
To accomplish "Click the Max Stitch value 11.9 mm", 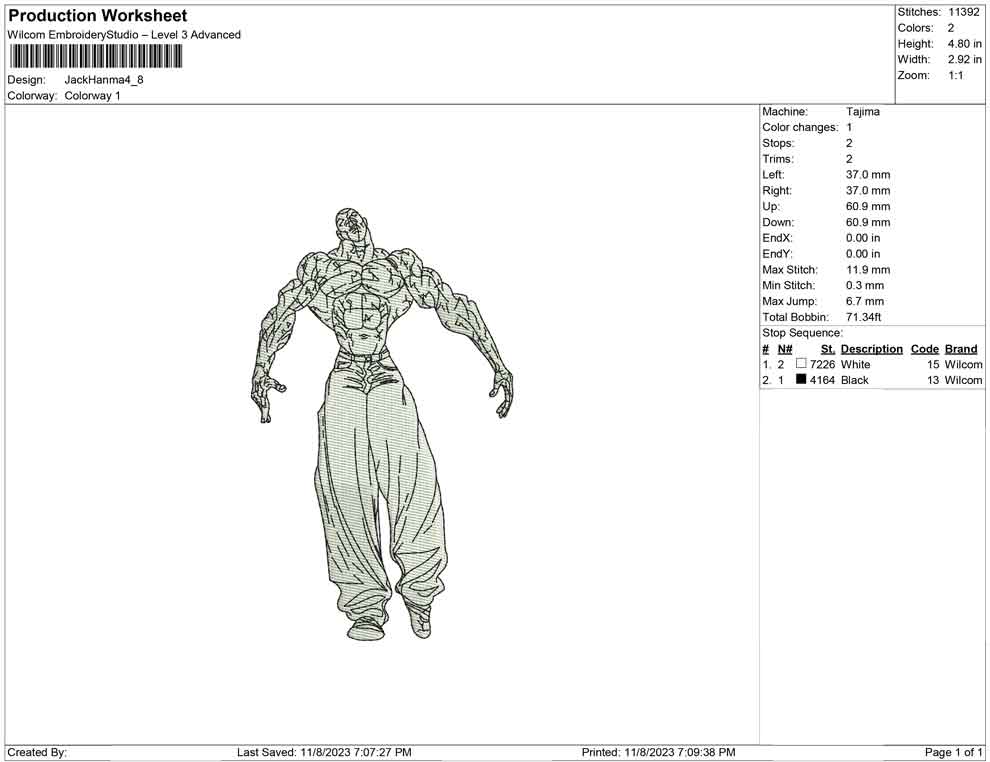I will (x=868, y=270).
